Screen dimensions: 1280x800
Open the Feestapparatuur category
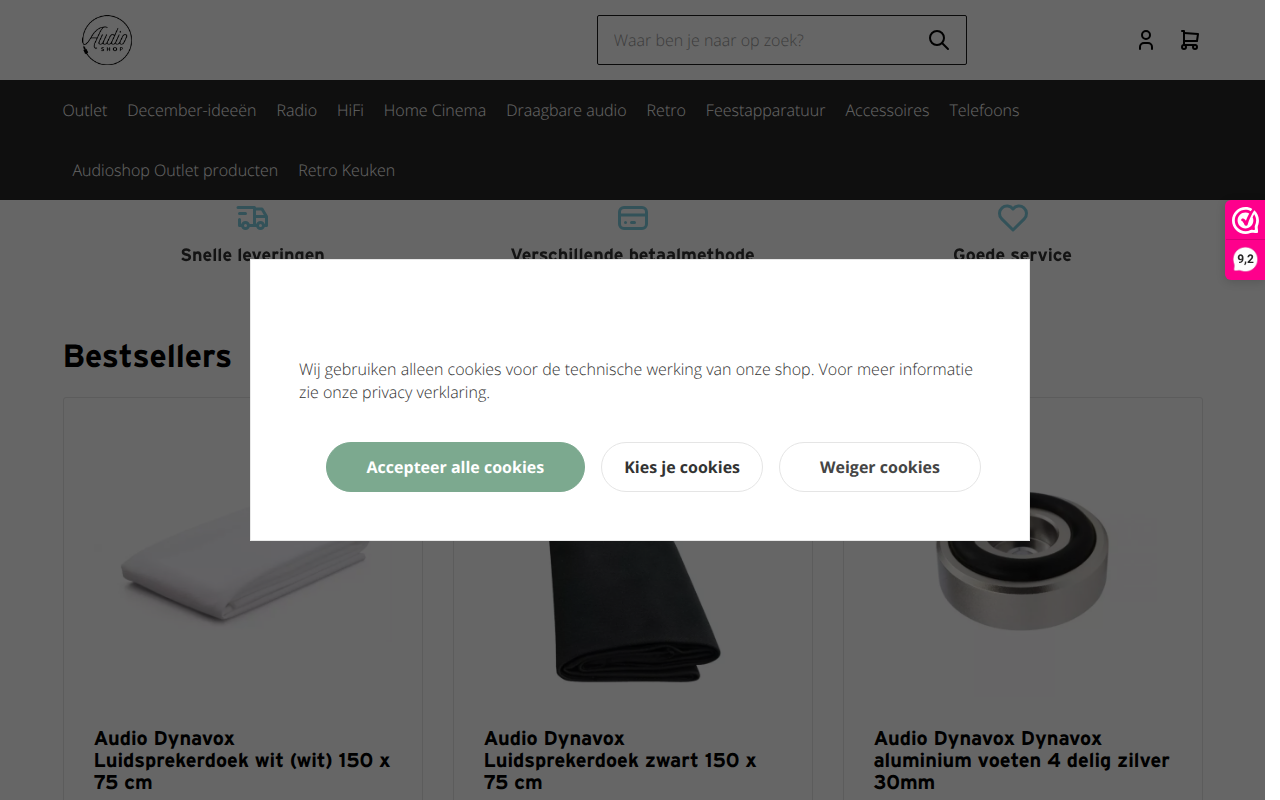tap(765, 110)
